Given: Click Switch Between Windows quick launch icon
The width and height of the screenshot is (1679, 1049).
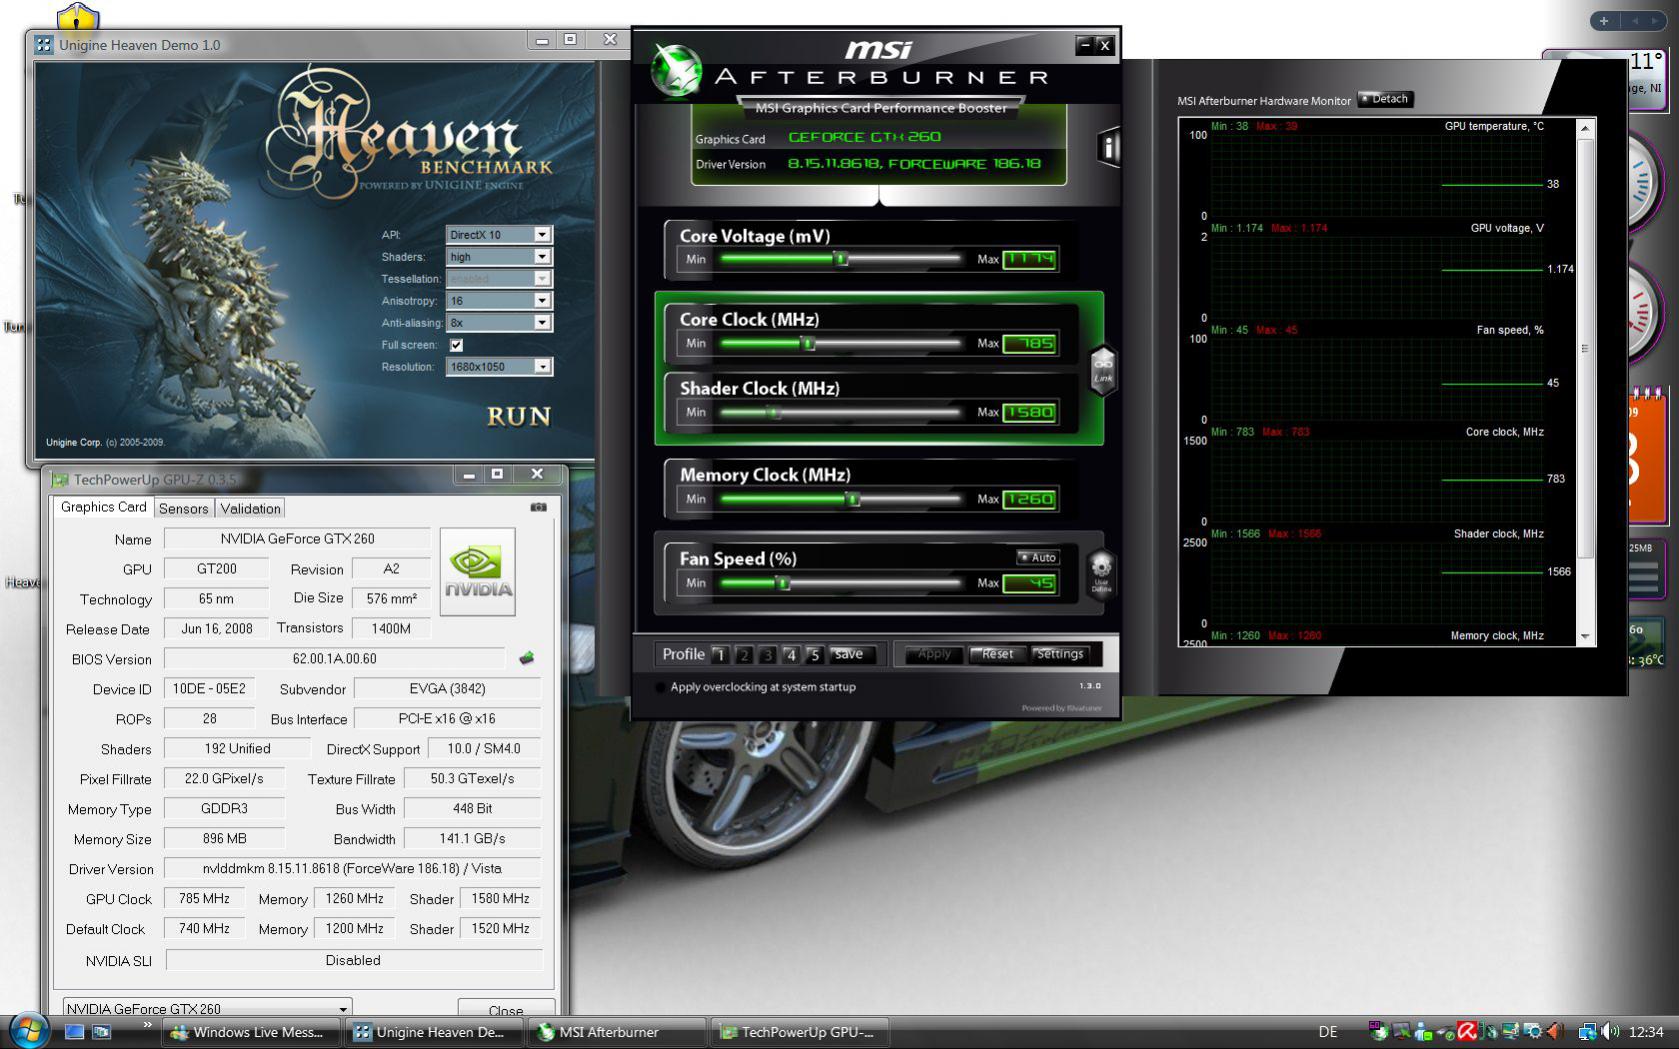Looking at the screenshot, I should point(101,1031).
